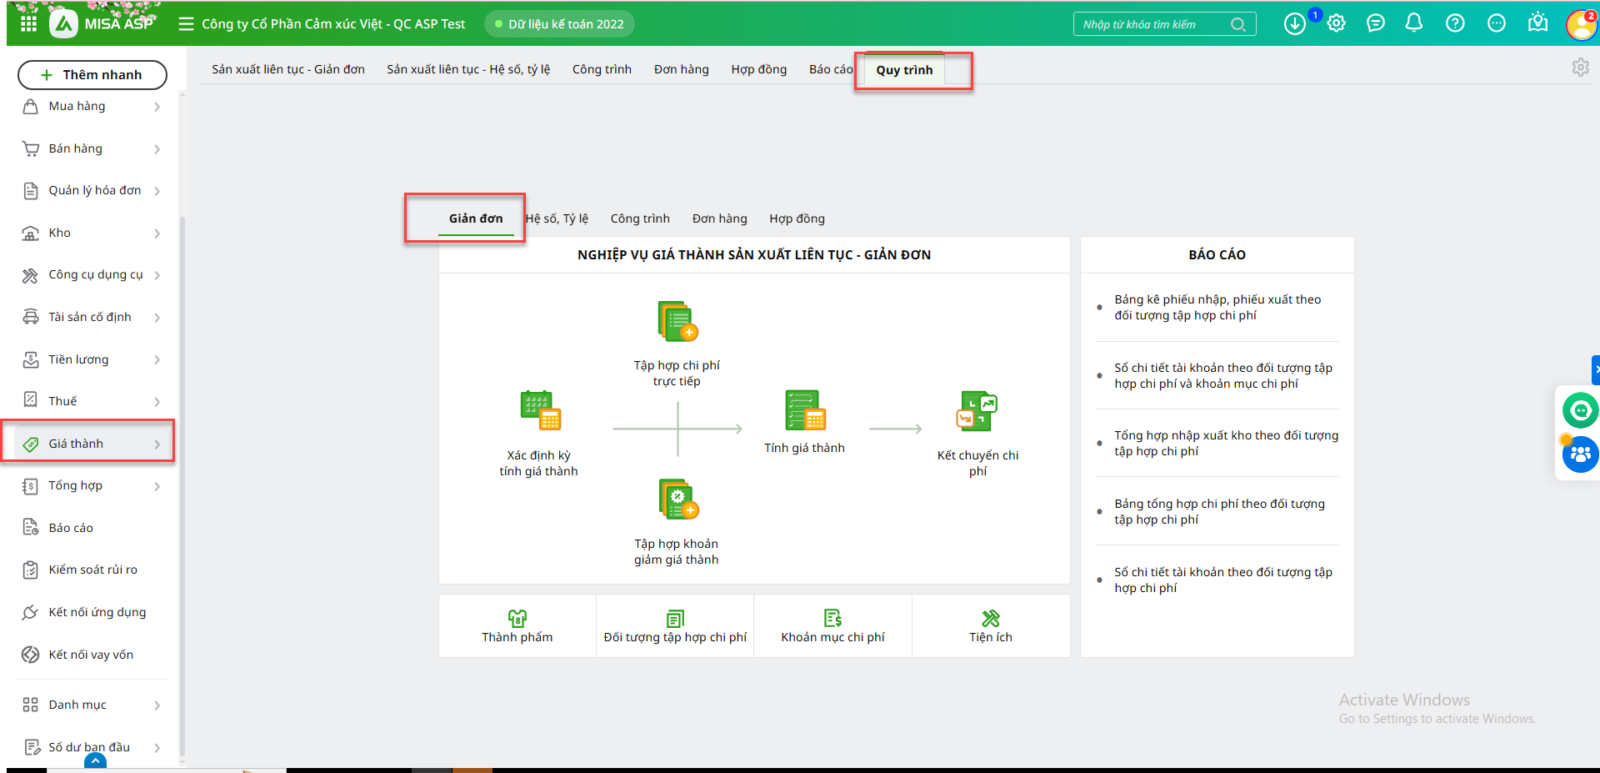1600x773 pixels.
Task: Expand the Kho sidebar chevron
Action: point(157,233)
